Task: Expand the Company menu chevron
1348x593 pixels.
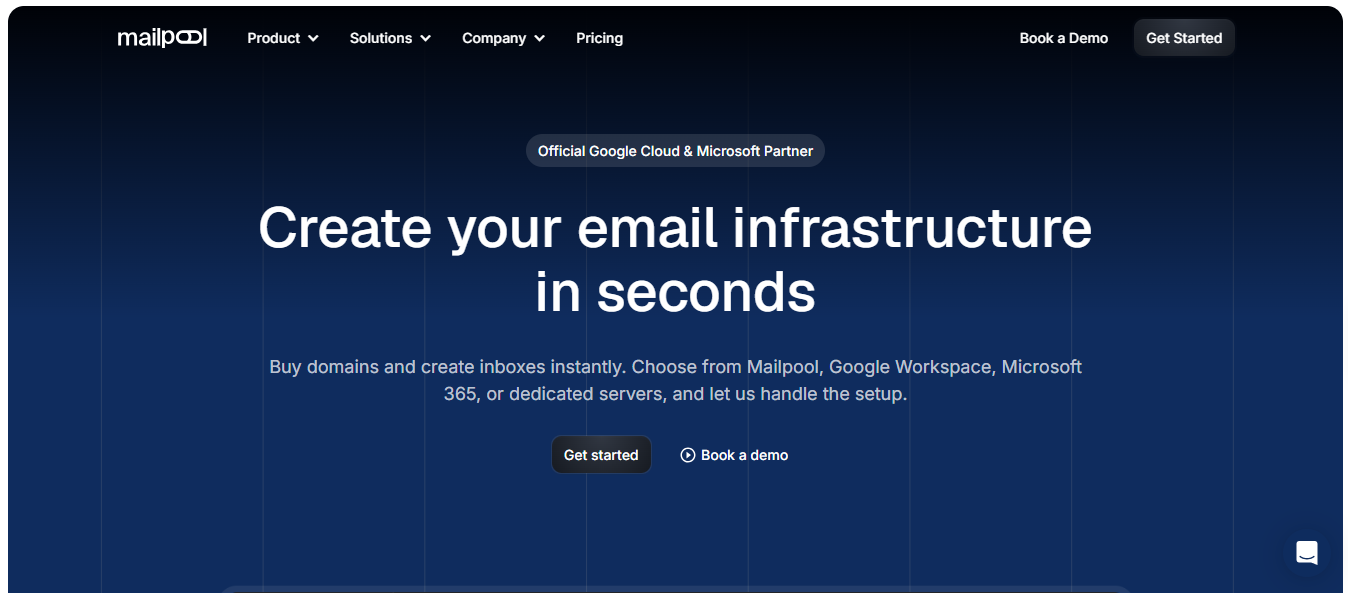Action: tap(539, 38)
